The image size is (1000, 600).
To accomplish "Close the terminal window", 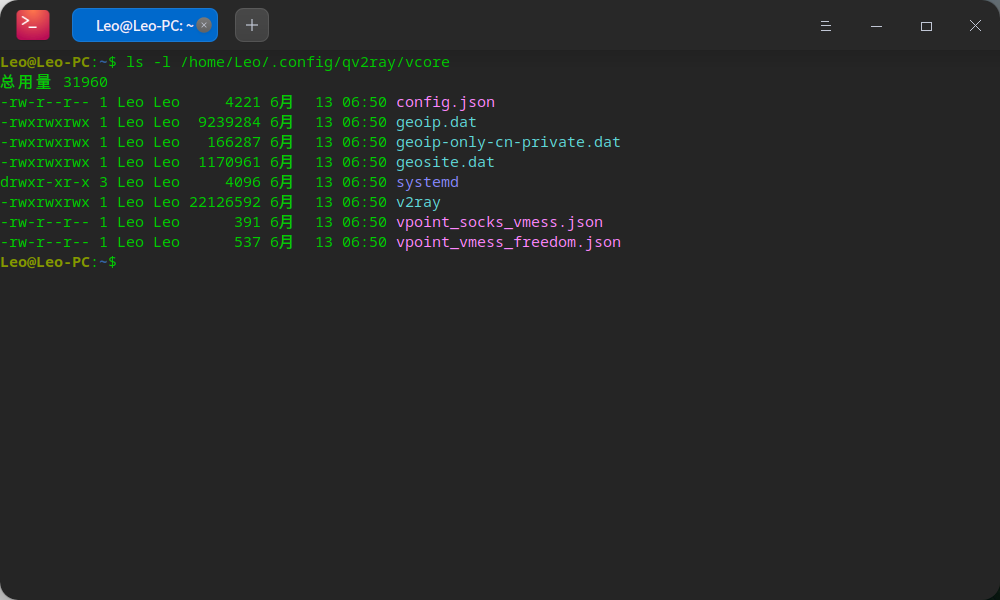I will [x=975, y=26].
